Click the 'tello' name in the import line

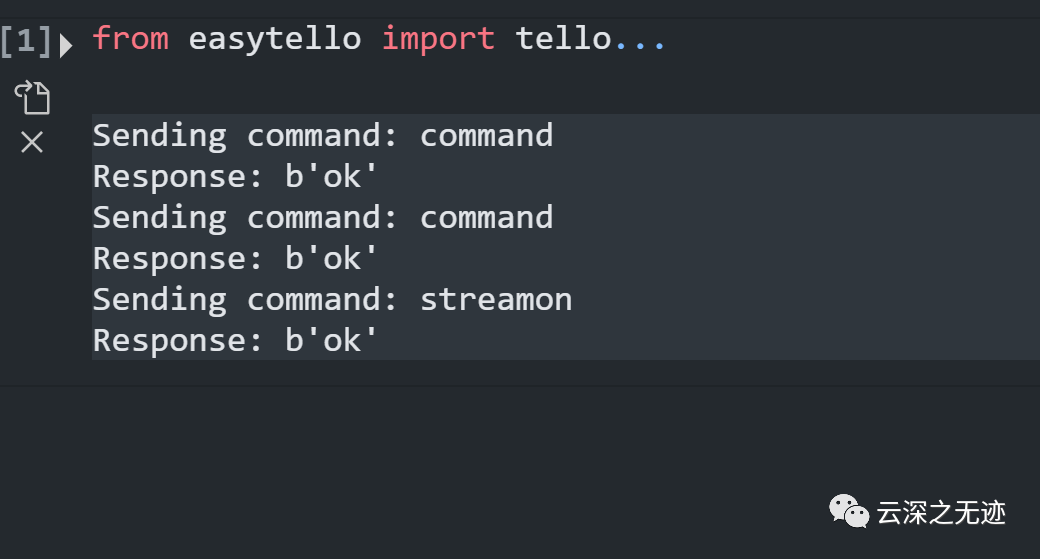(563, 39)
